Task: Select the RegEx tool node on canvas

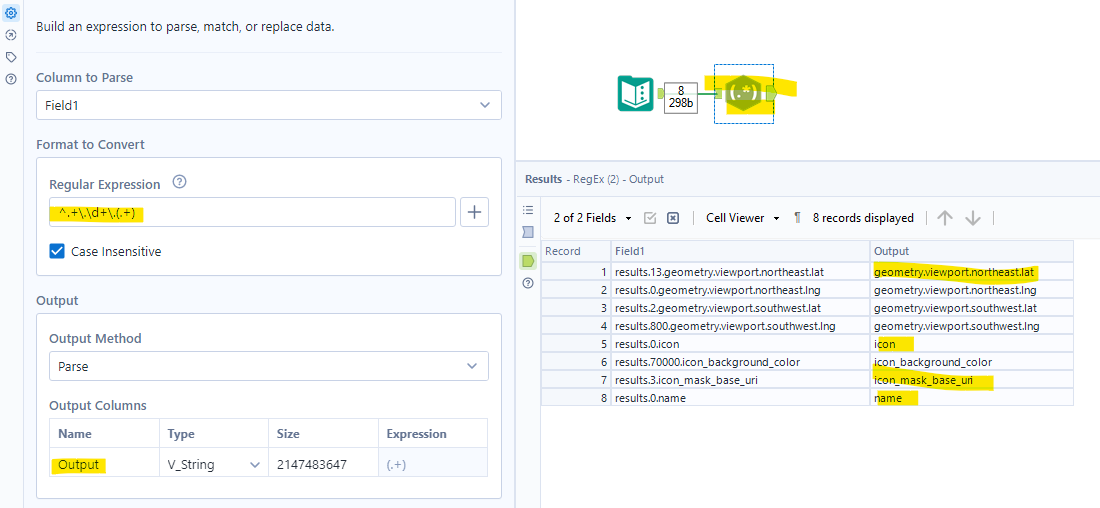Action: (743, 93)
